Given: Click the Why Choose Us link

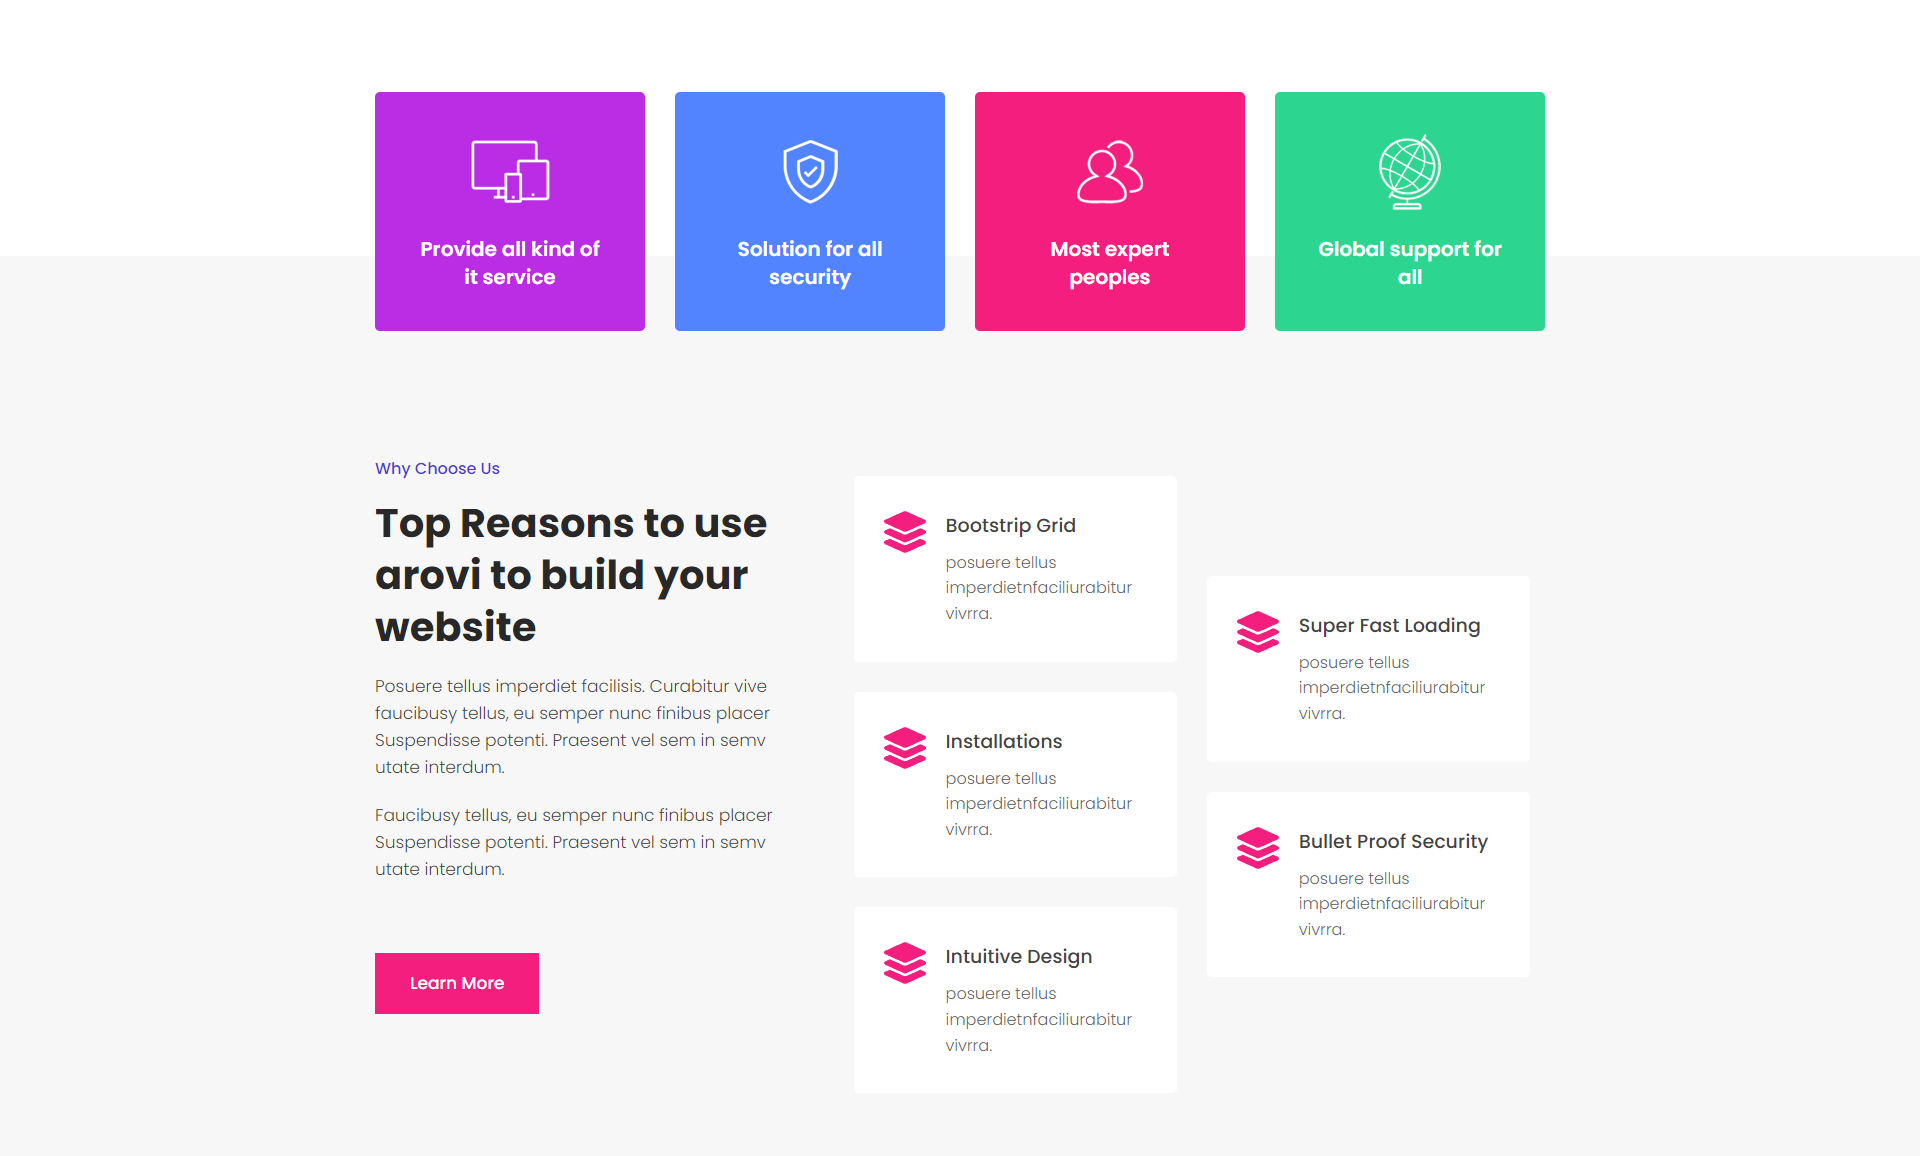Looking at the screenshot, I should pos(435,468).
